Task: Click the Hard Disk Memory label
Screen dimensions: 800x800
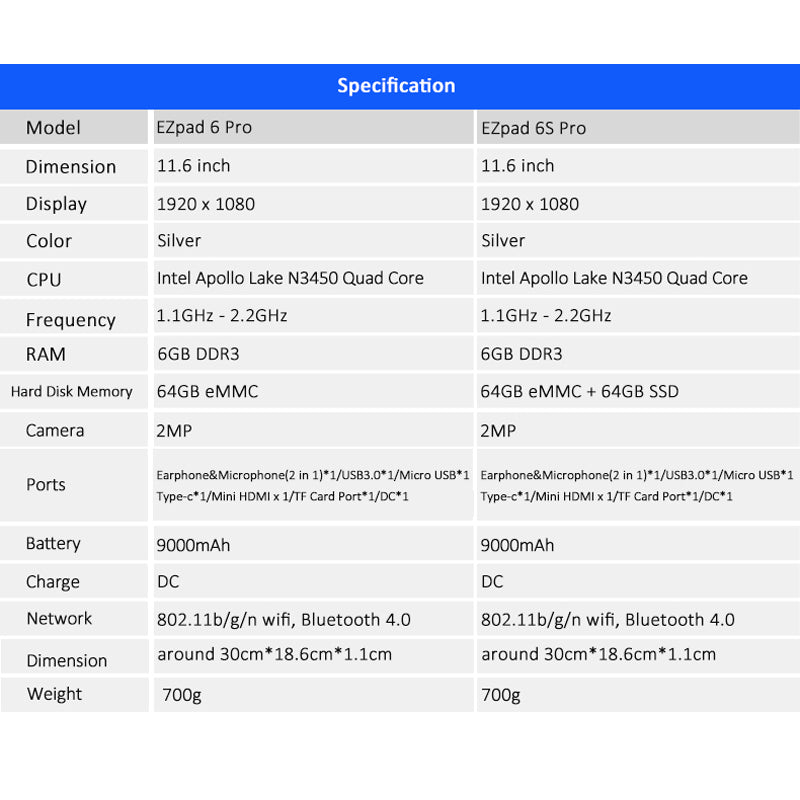Action: (x=71, y=392)
